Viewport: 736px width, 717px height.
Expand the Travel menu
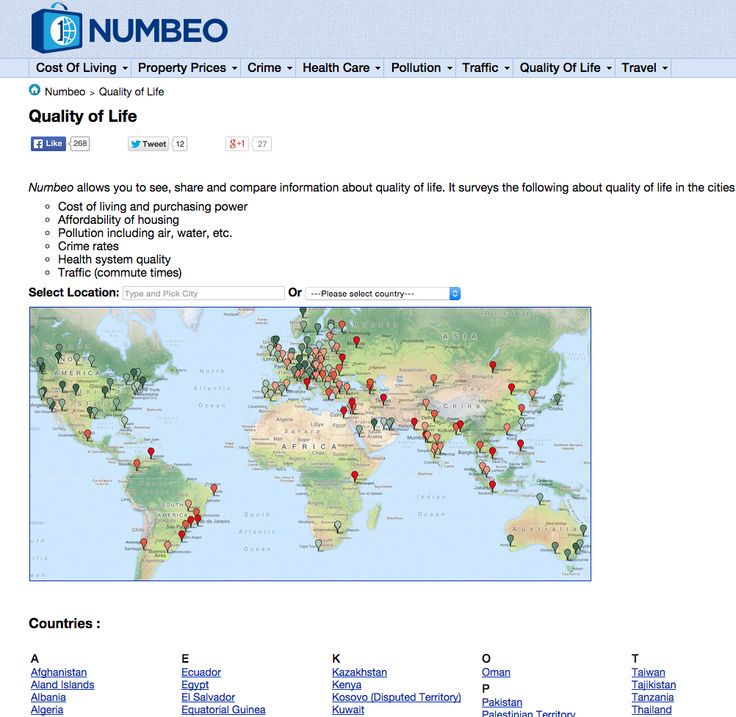644,68
